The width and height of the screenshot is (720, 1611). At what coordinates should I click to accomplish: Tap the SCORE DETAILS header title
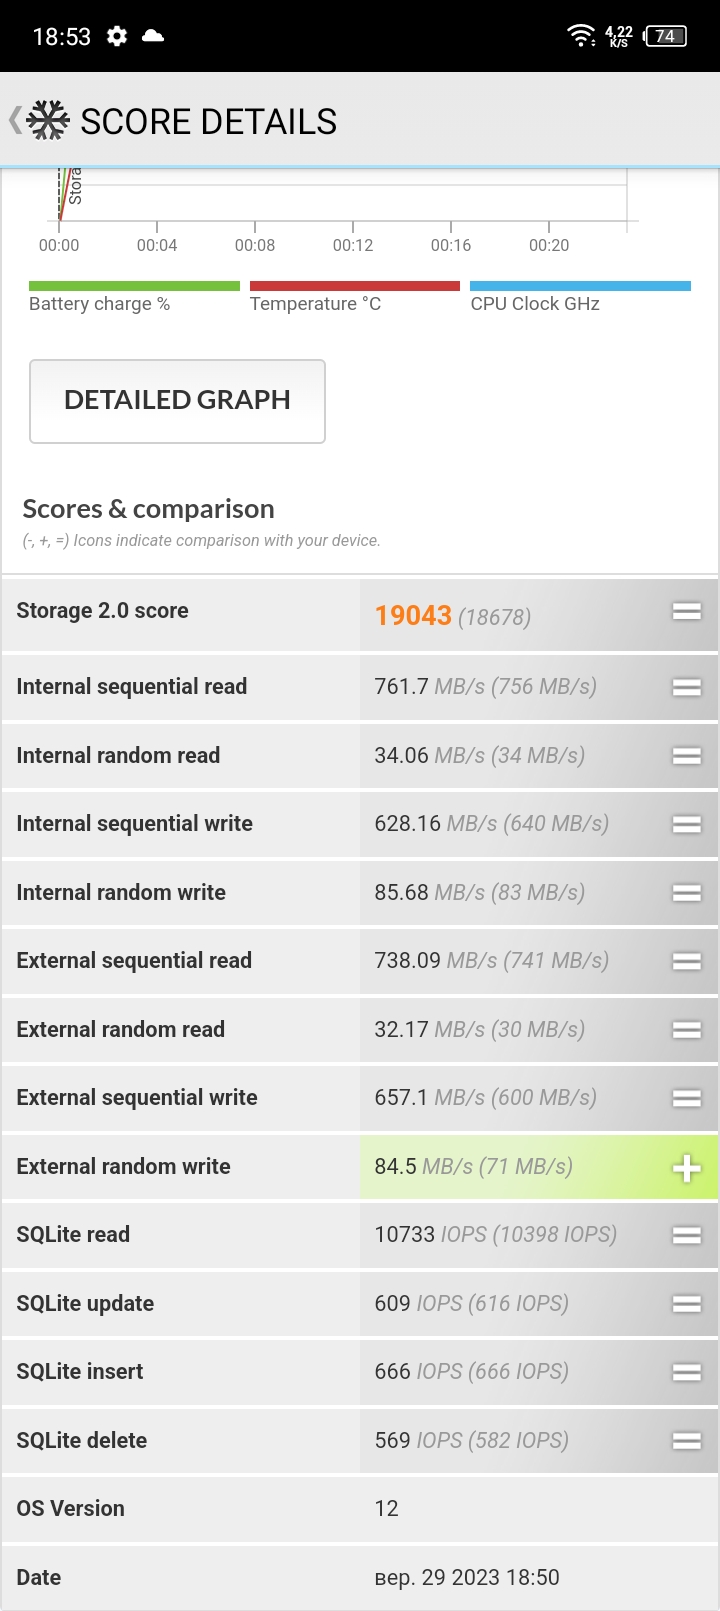tap(208, 122)
